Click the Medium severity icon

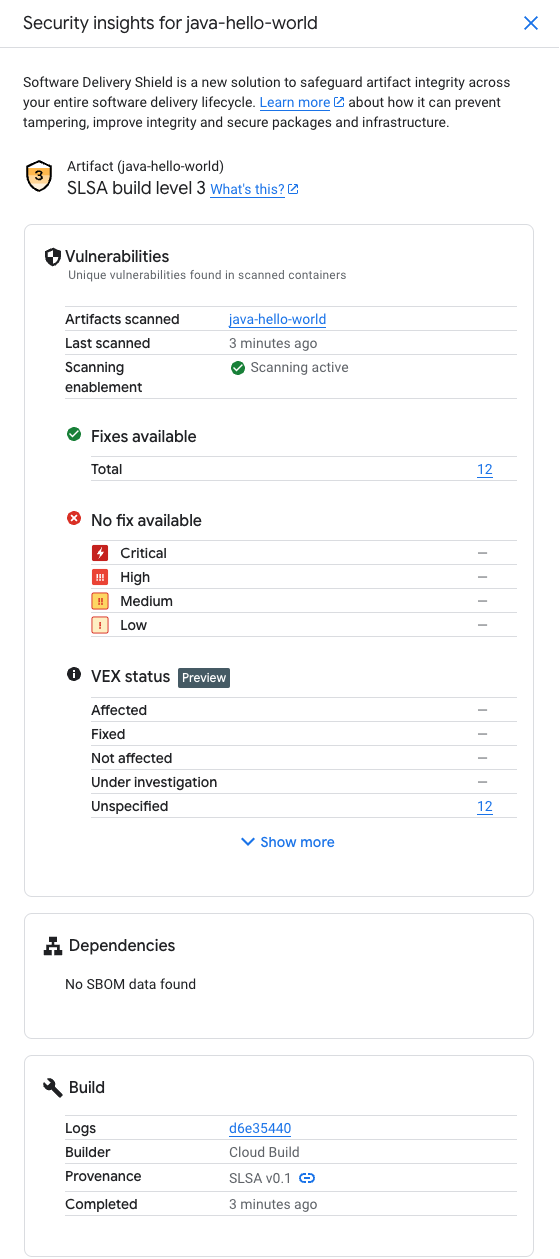coord(100,601)
